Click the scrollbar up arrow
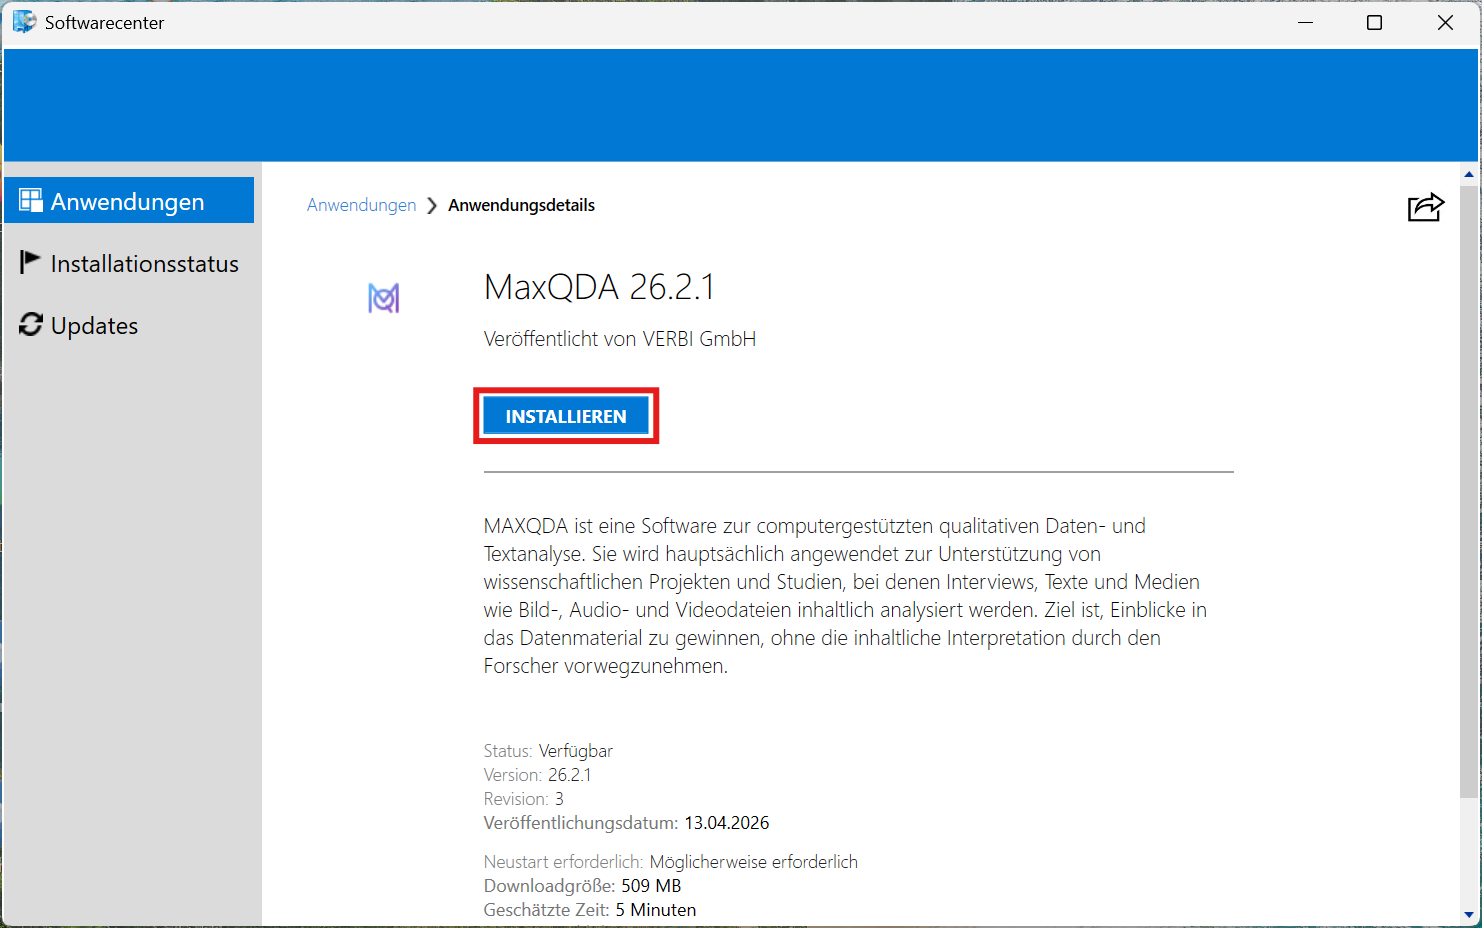The image size is (1482, 928). (1469, 174)
